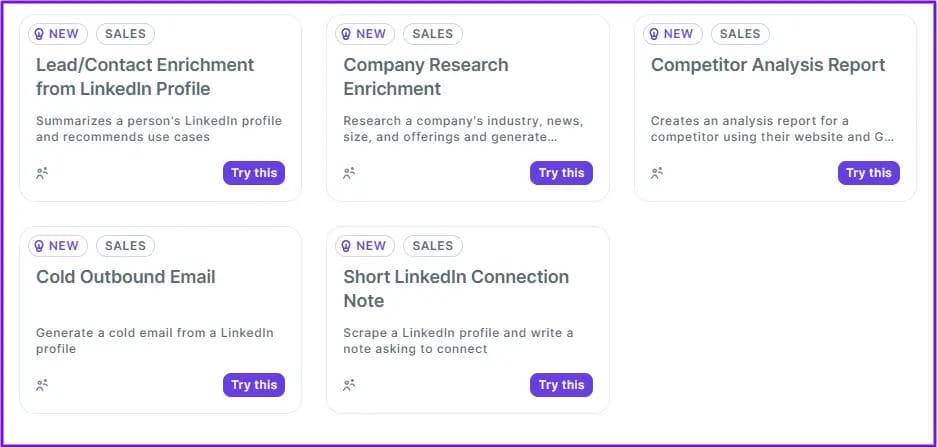Click lightbulb NEW badge on Lead/Contact Enrichment card

tap(57, 34)
